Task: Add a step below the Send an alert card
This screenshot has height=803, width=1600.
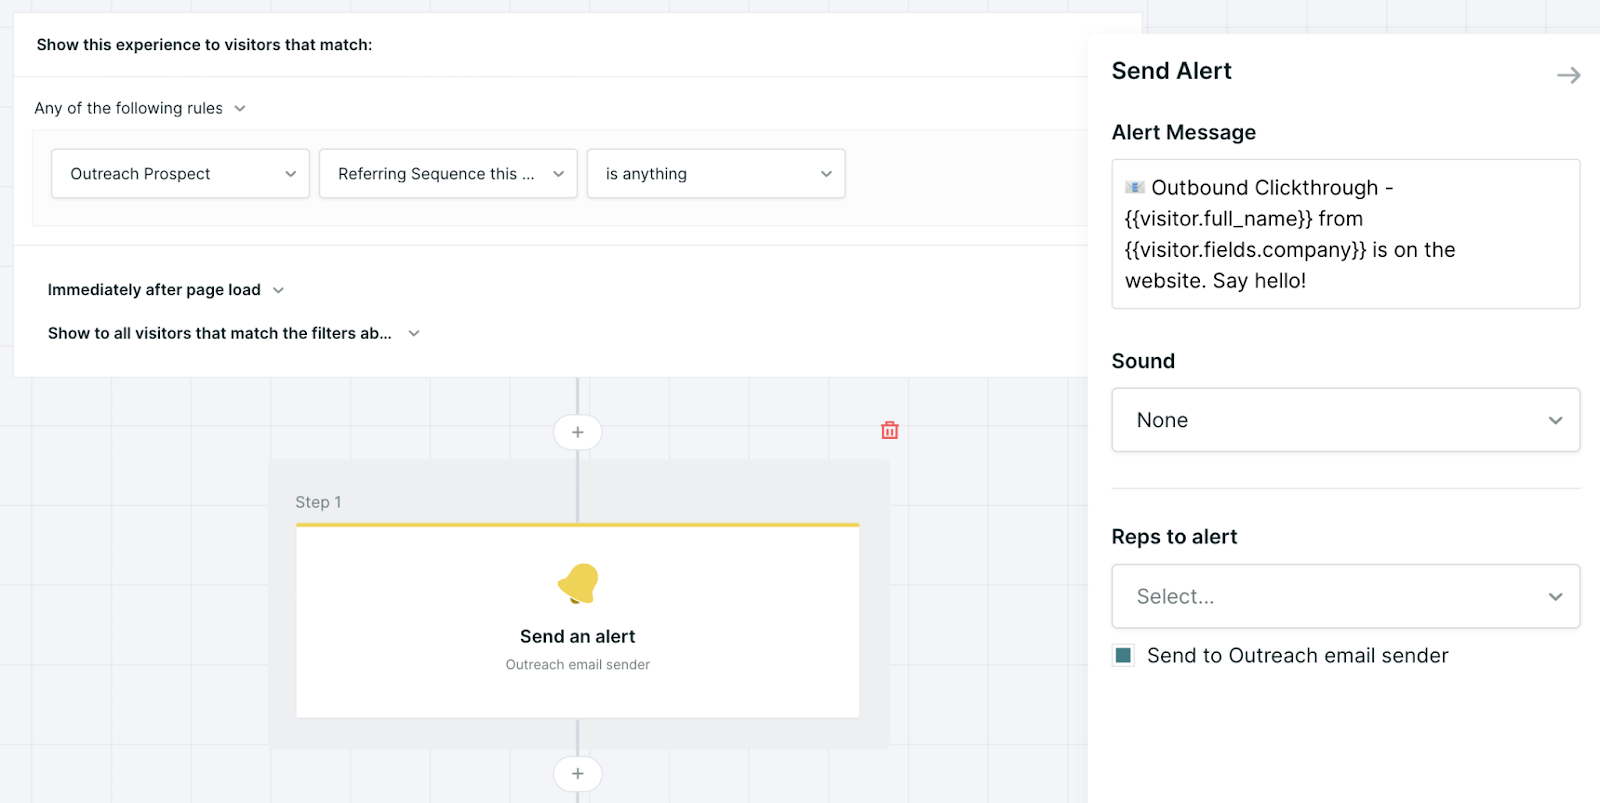Action: pyautogui.click(x=578, y=774)
